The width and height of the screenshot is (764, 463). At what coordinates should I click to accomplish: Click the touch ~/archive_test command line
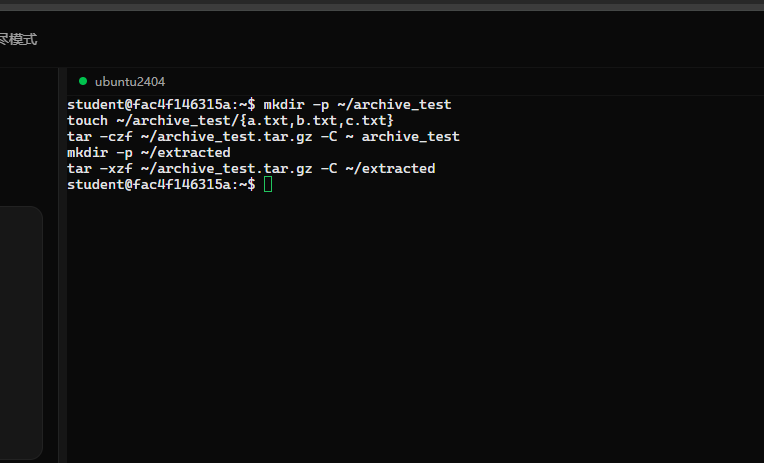(x=230, y=120)
